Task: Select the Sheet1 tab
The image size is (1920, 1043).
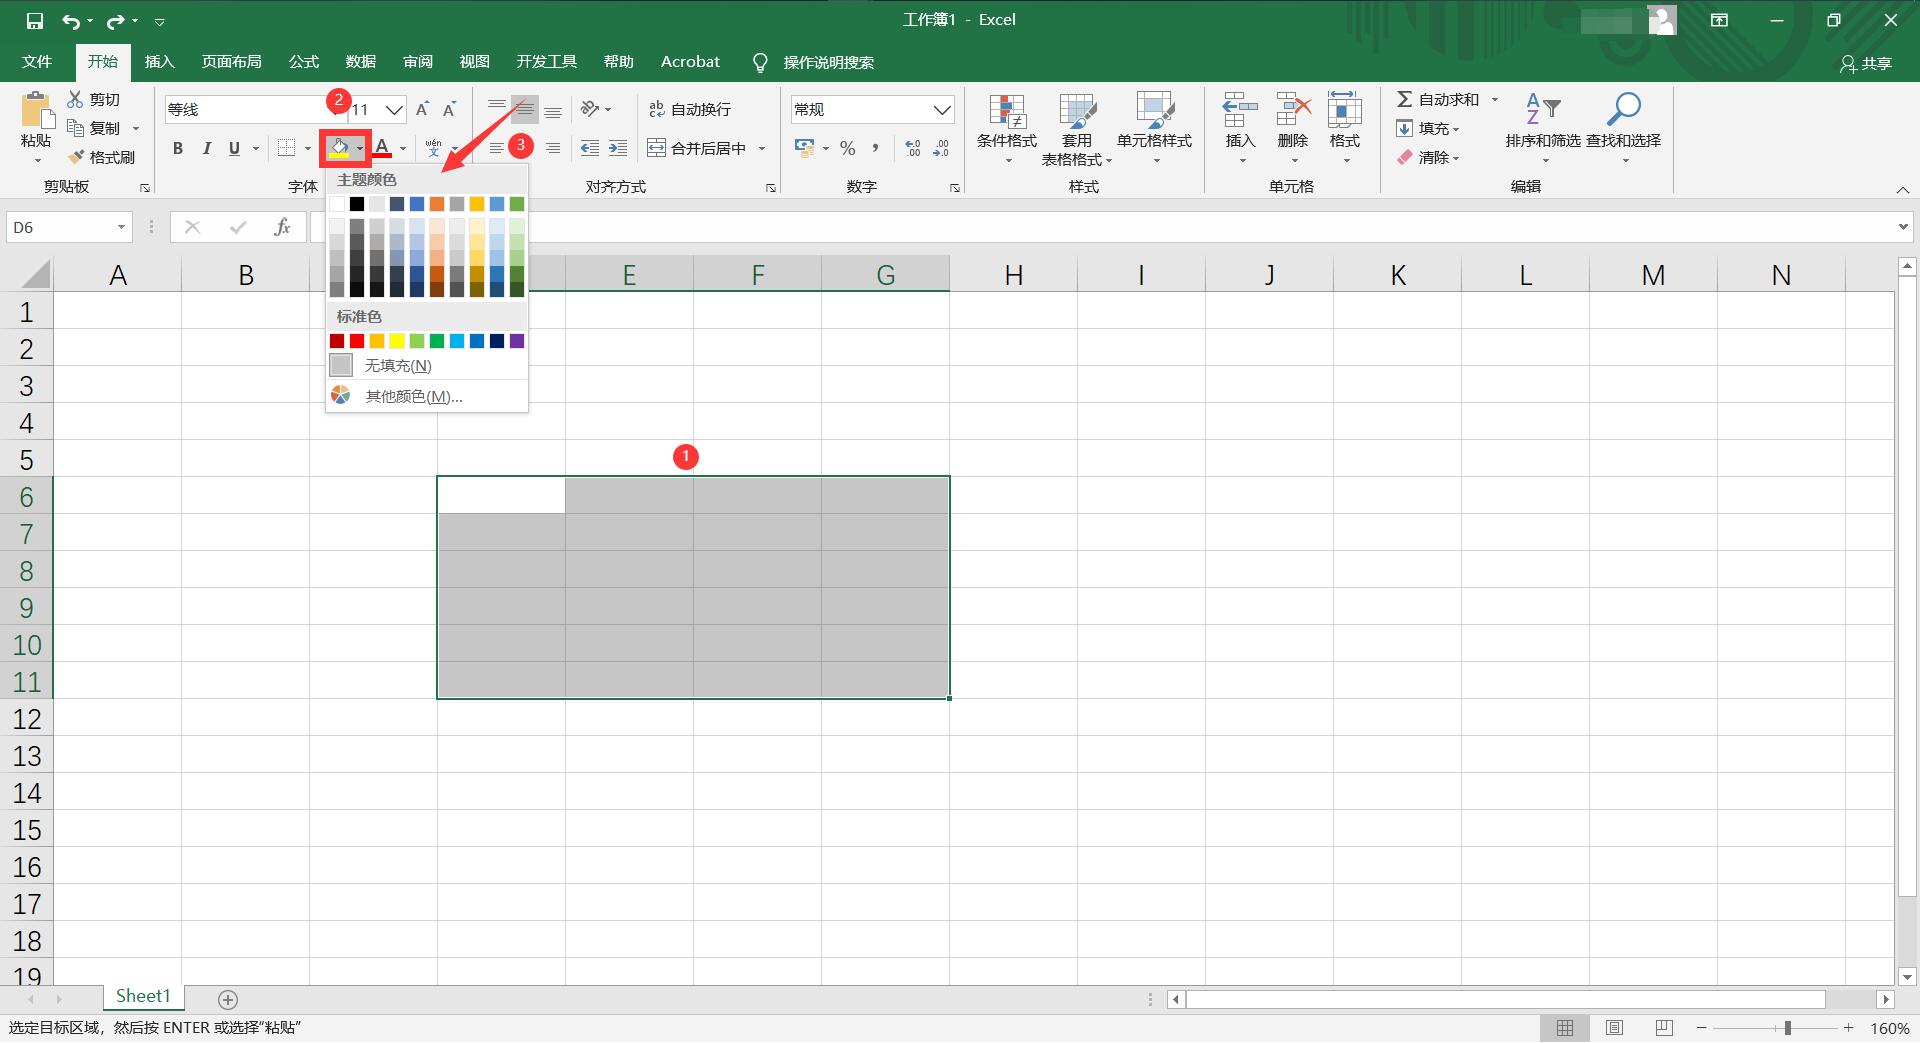Action: coord(143,996)
